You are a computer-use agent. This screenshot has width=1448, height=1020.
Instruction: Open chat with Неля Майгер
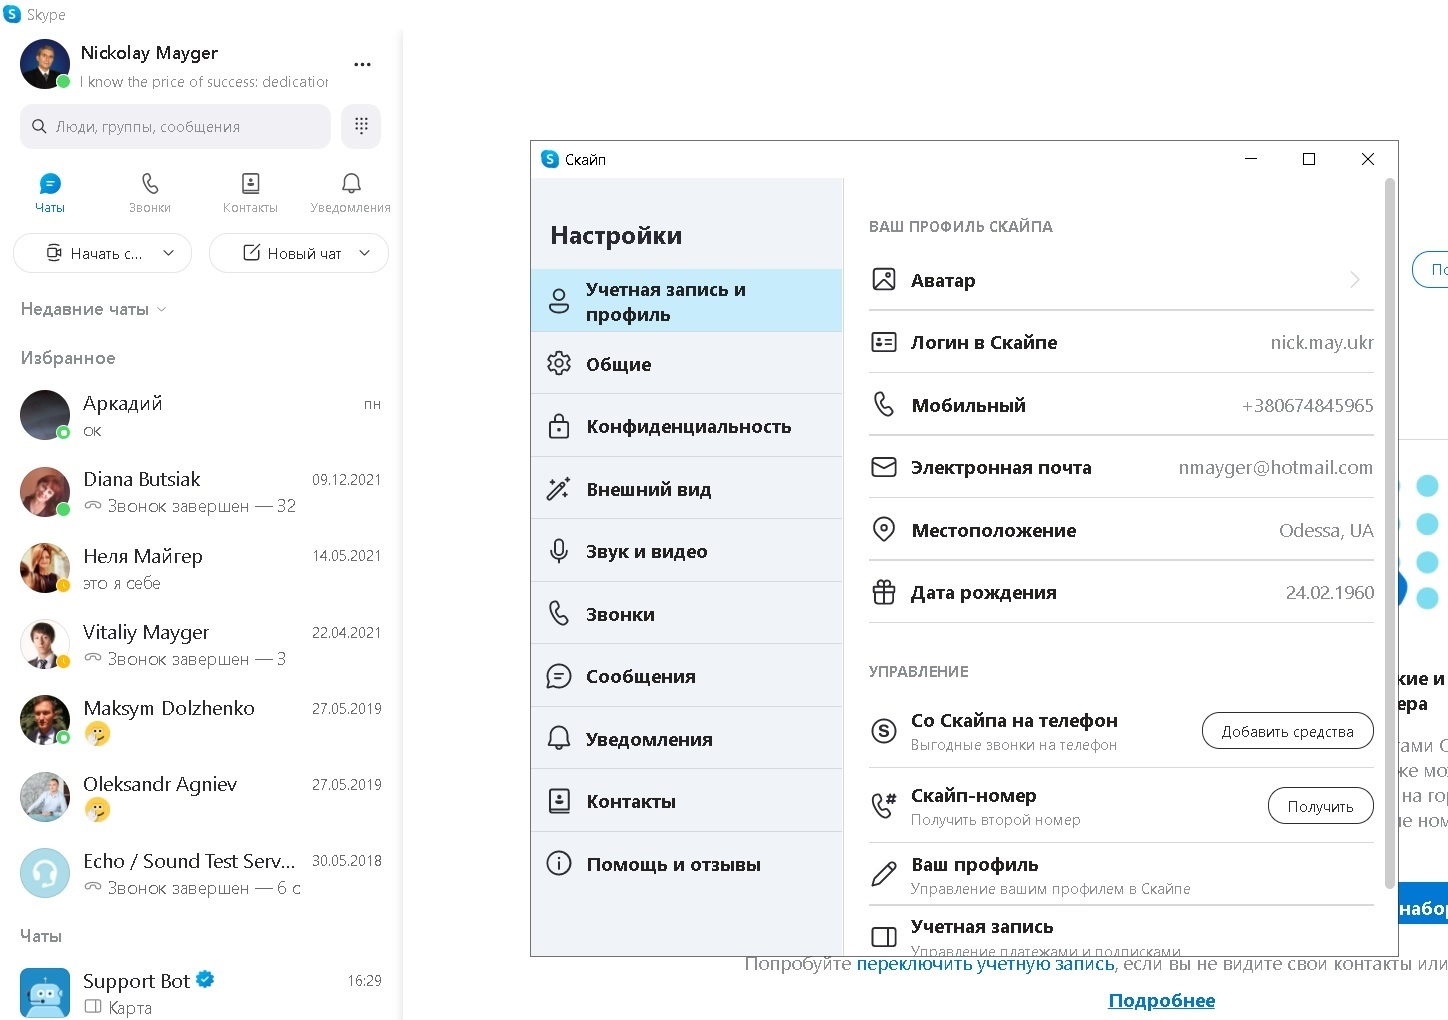pos(201,568)
